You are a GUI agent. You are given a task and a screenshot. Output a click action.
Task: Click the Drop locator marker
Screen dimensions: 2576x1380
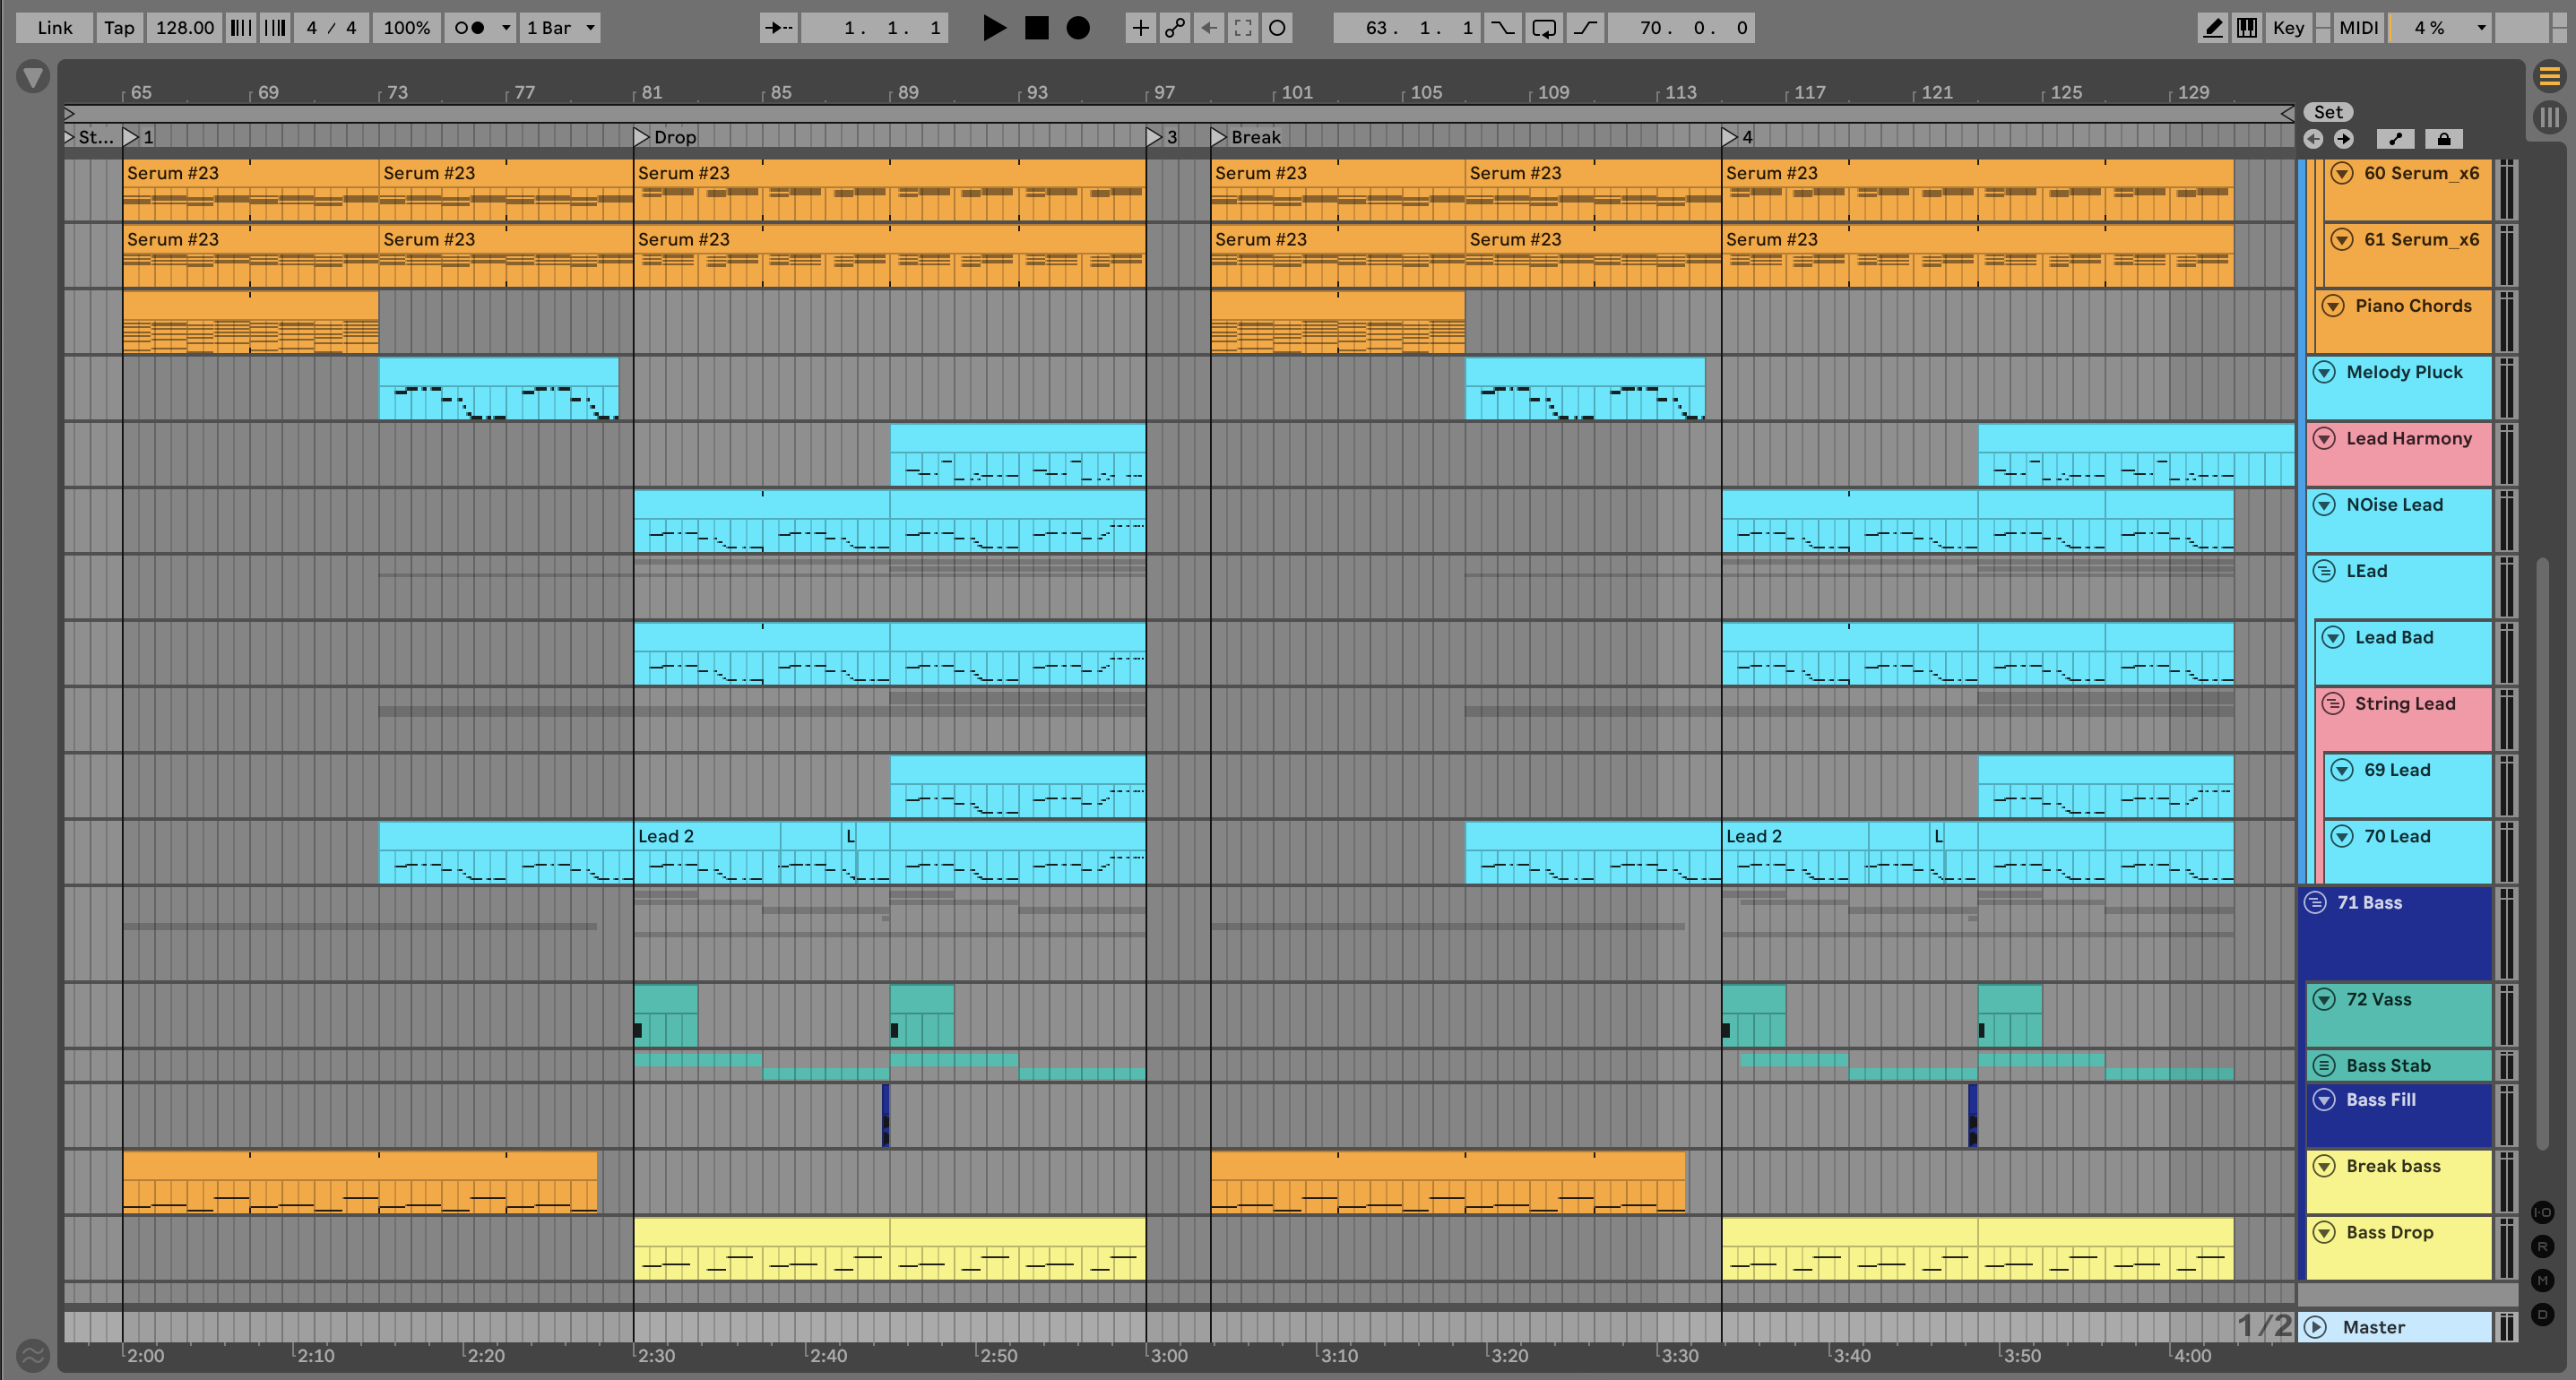pyautogui.click(x=642, y=137)
